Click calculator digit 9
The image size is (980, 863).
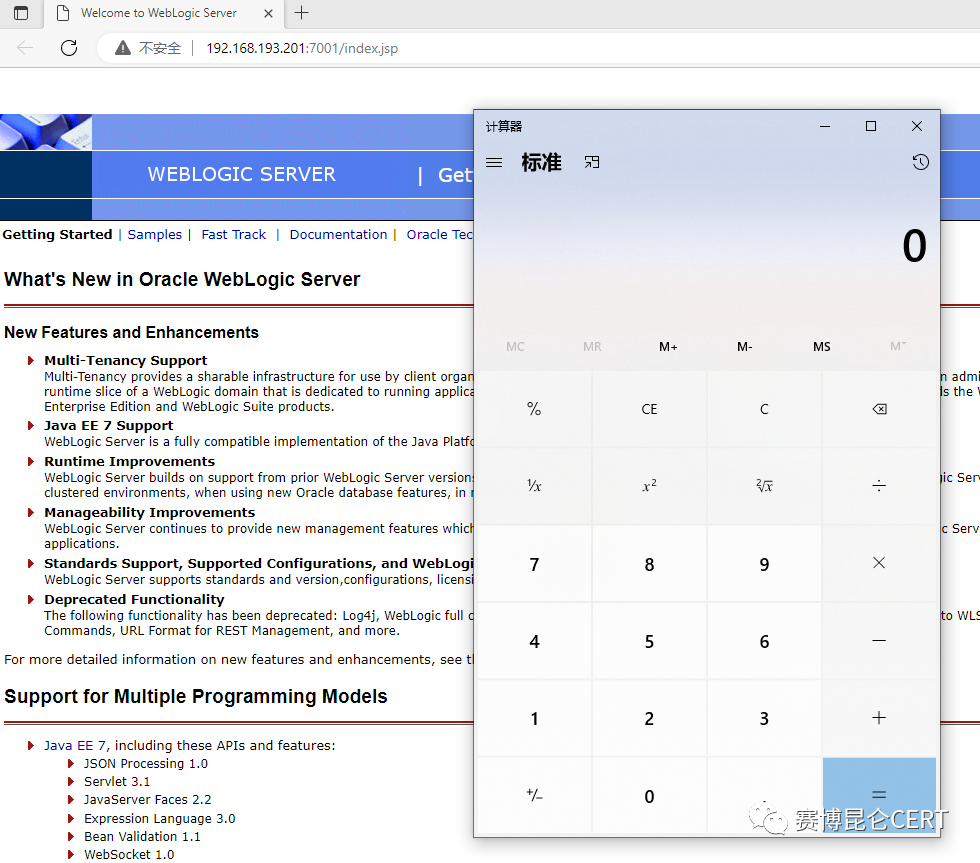764,564
